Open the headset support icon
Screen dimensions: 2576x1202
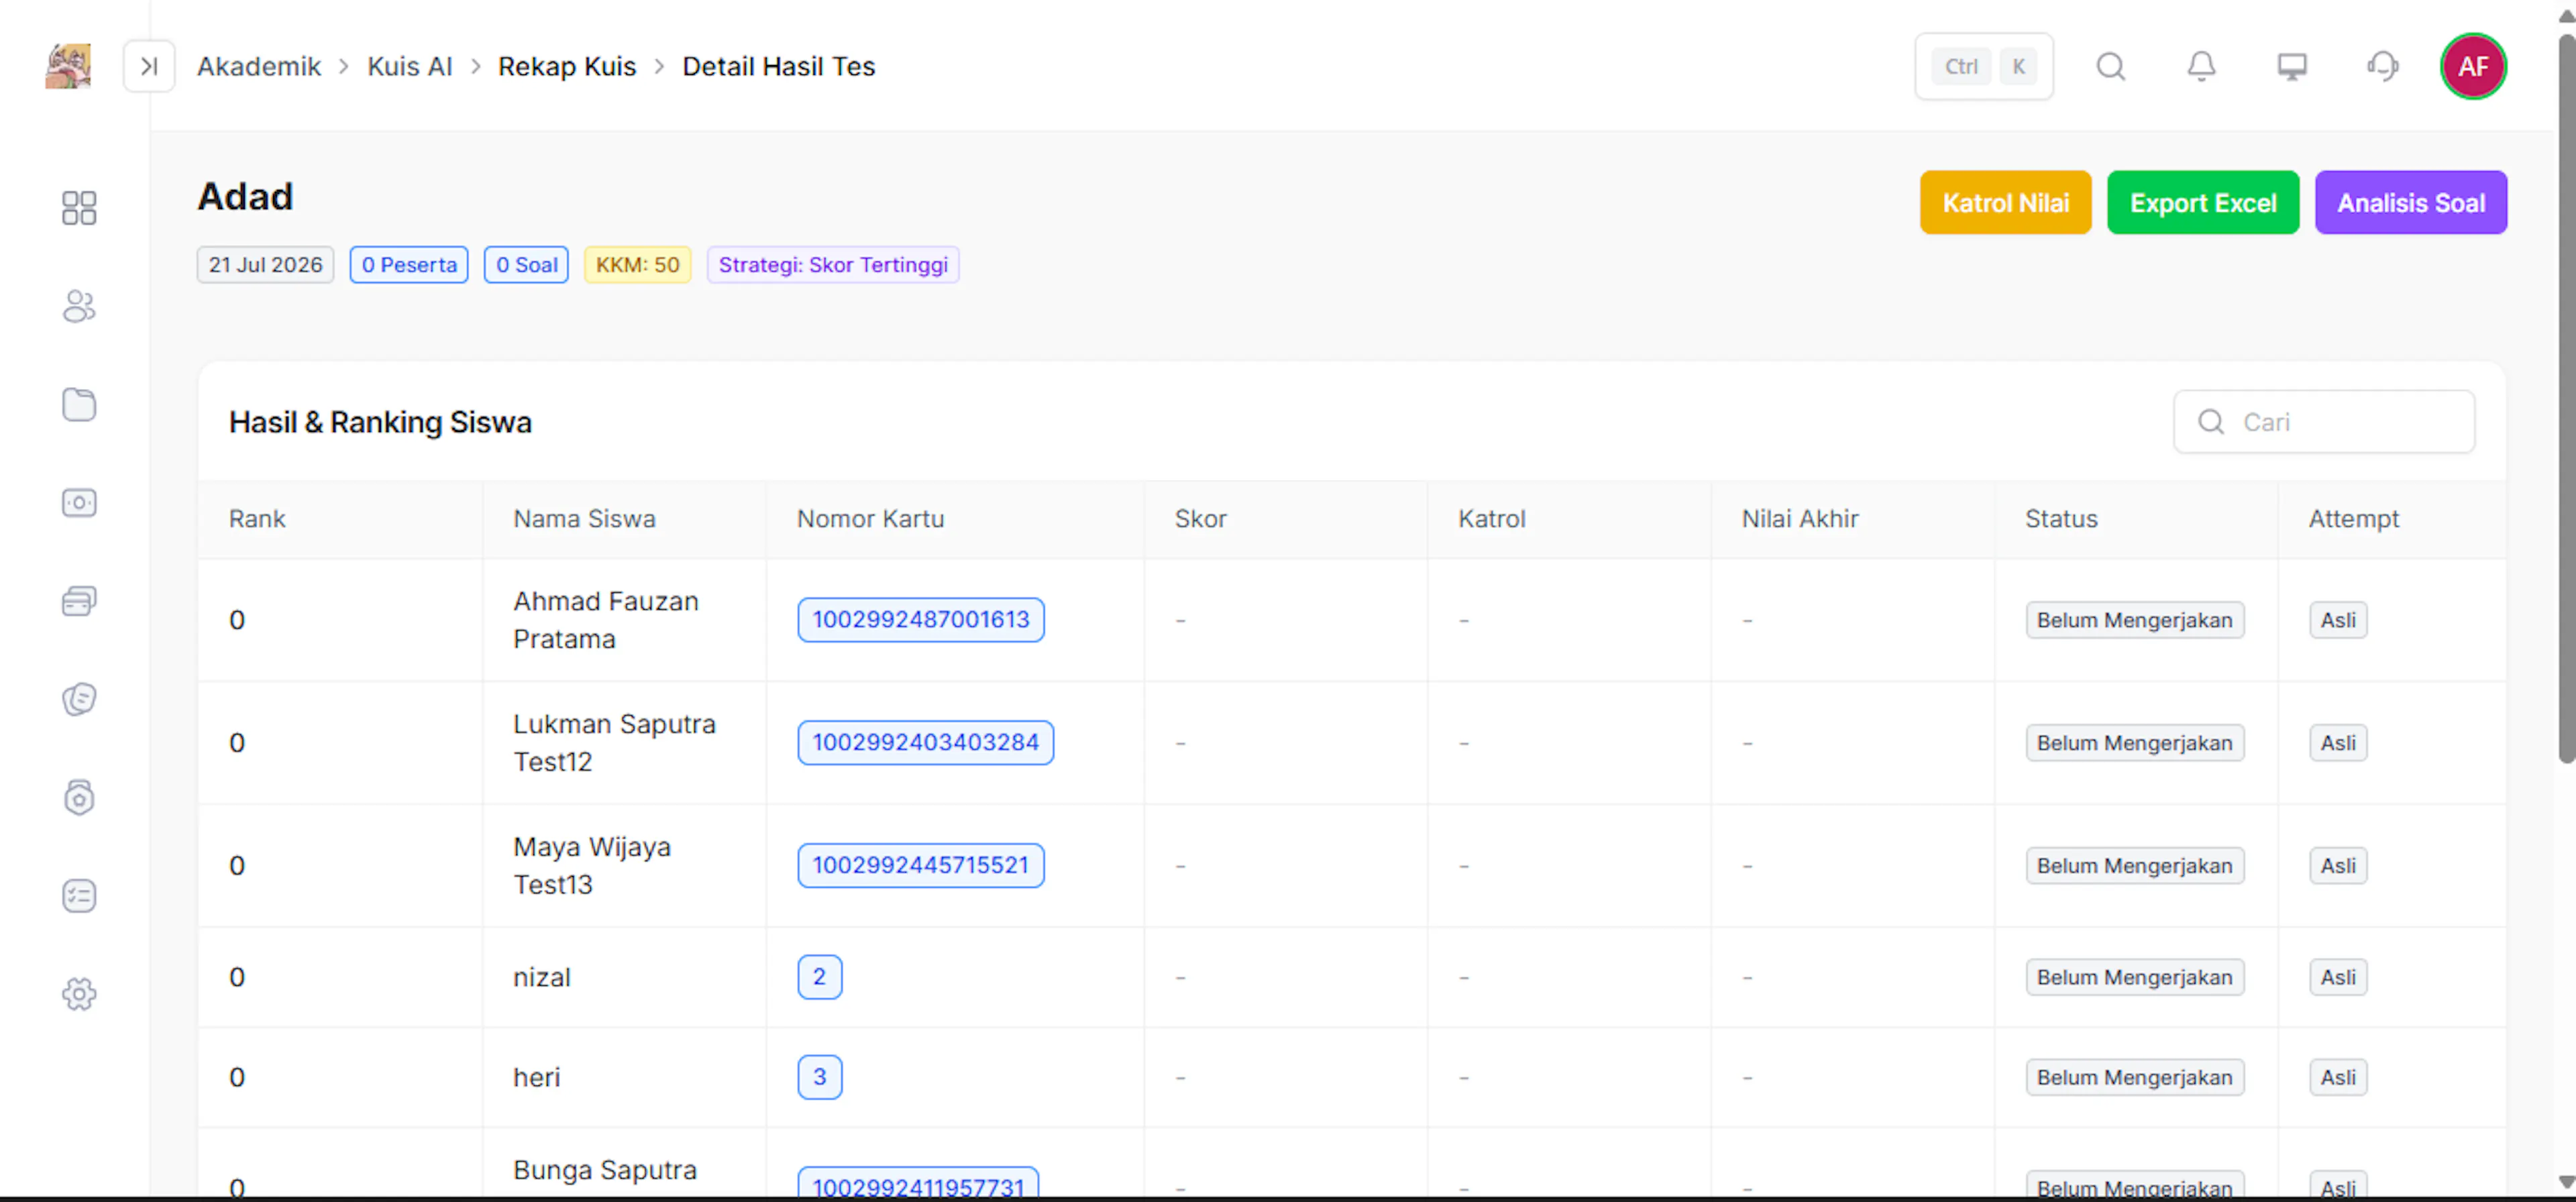click(2383, 66)
